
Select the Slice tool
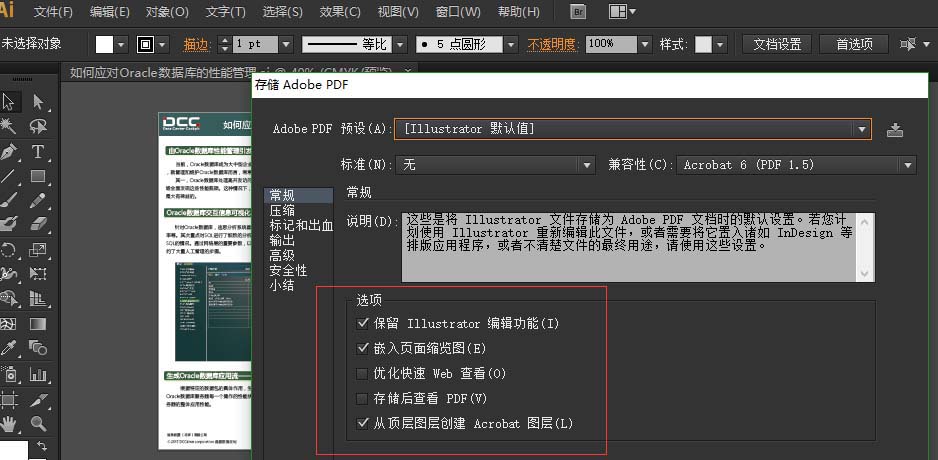[x=38, y=400]
